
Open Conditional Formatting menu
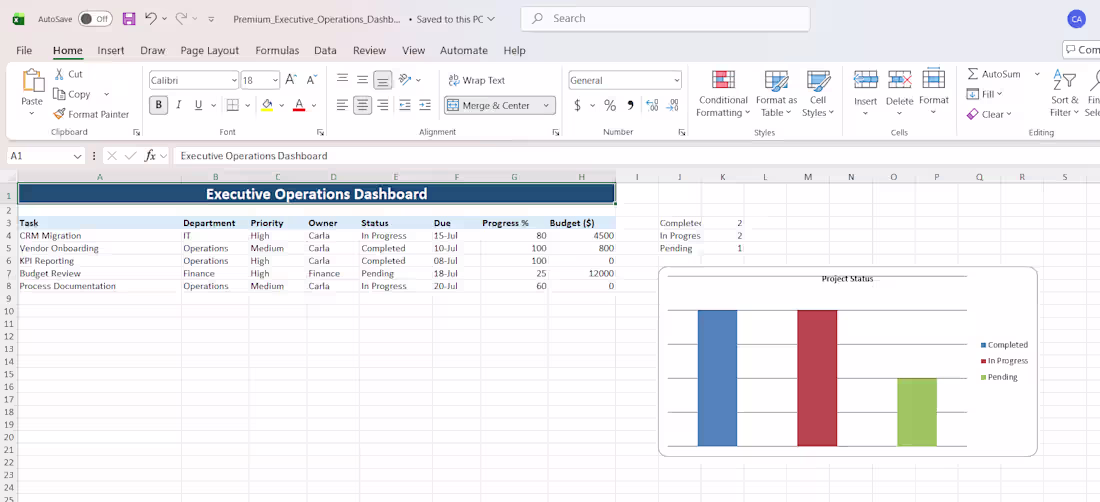pyautogui.click(x=723, y=93)
